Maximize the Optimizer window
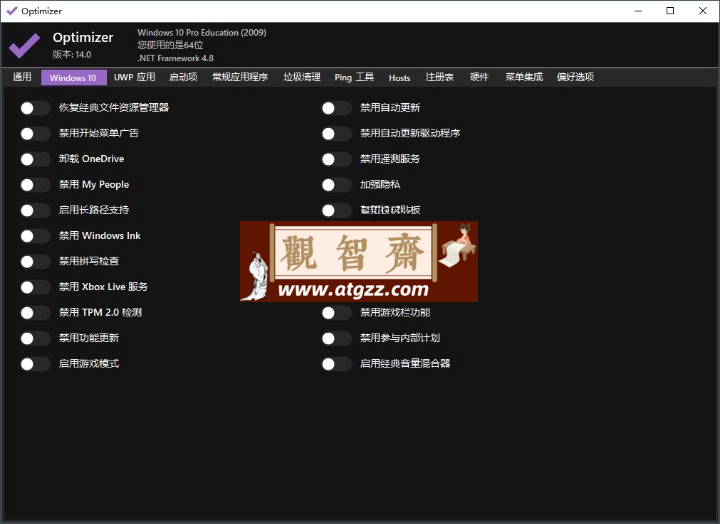The image size is (720, 524). (670, 11)
